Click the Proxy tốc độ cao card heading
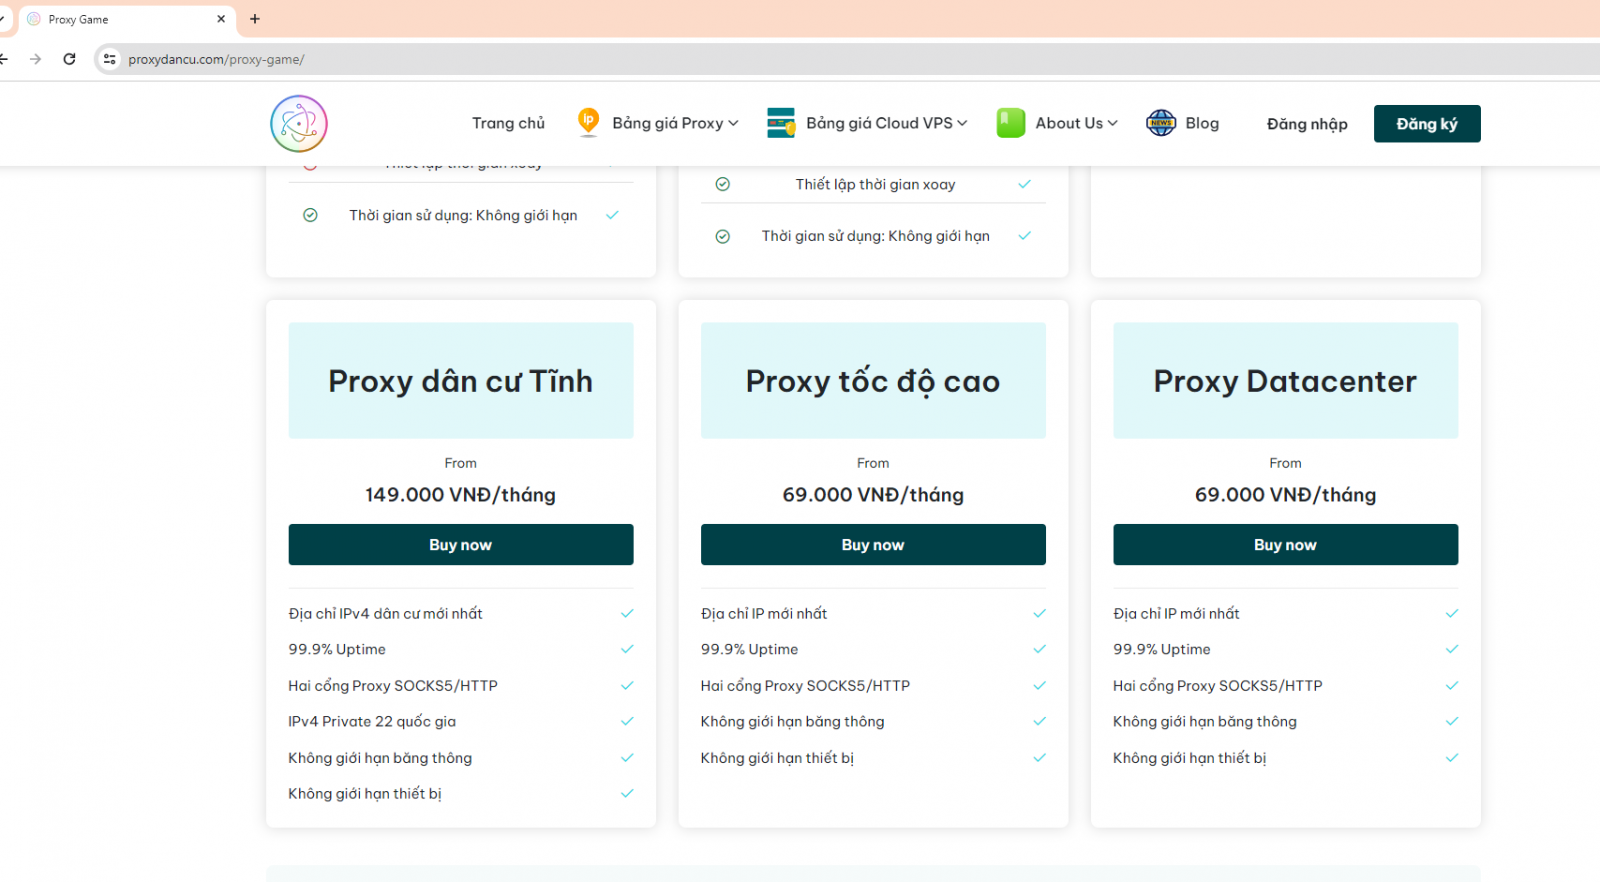 pos(873,381)
